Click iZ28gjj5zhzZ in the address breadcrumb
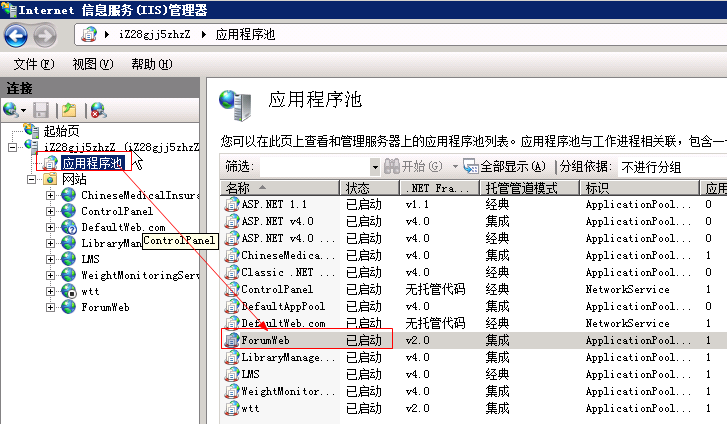Screen dimensions: 727x424 click(x=154, y=34)
